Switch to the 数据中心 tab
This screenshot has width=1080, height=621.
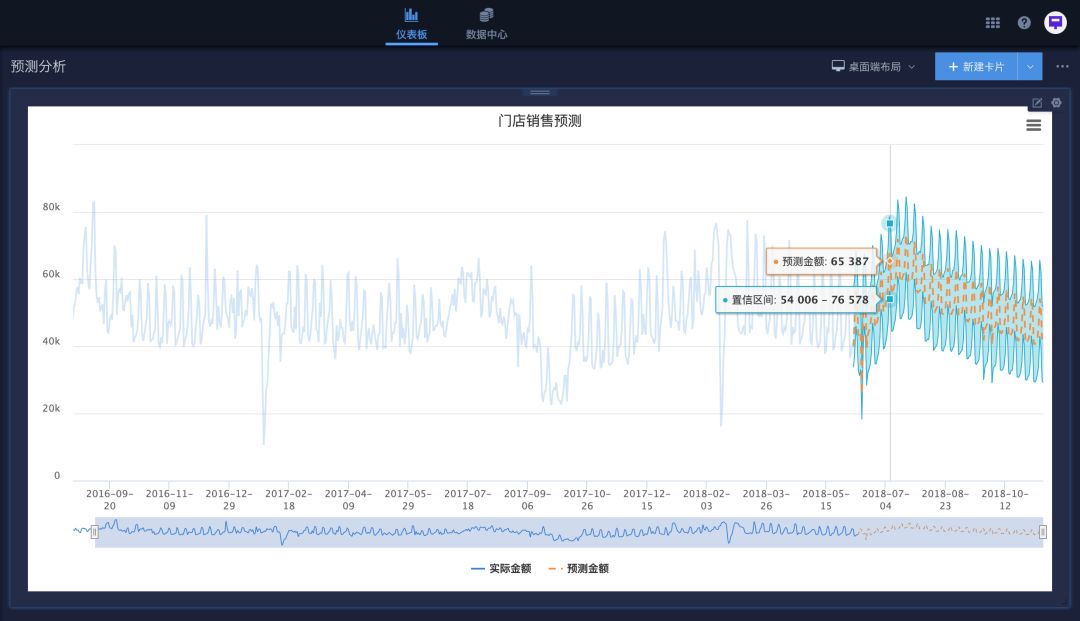tap(486, 24)
